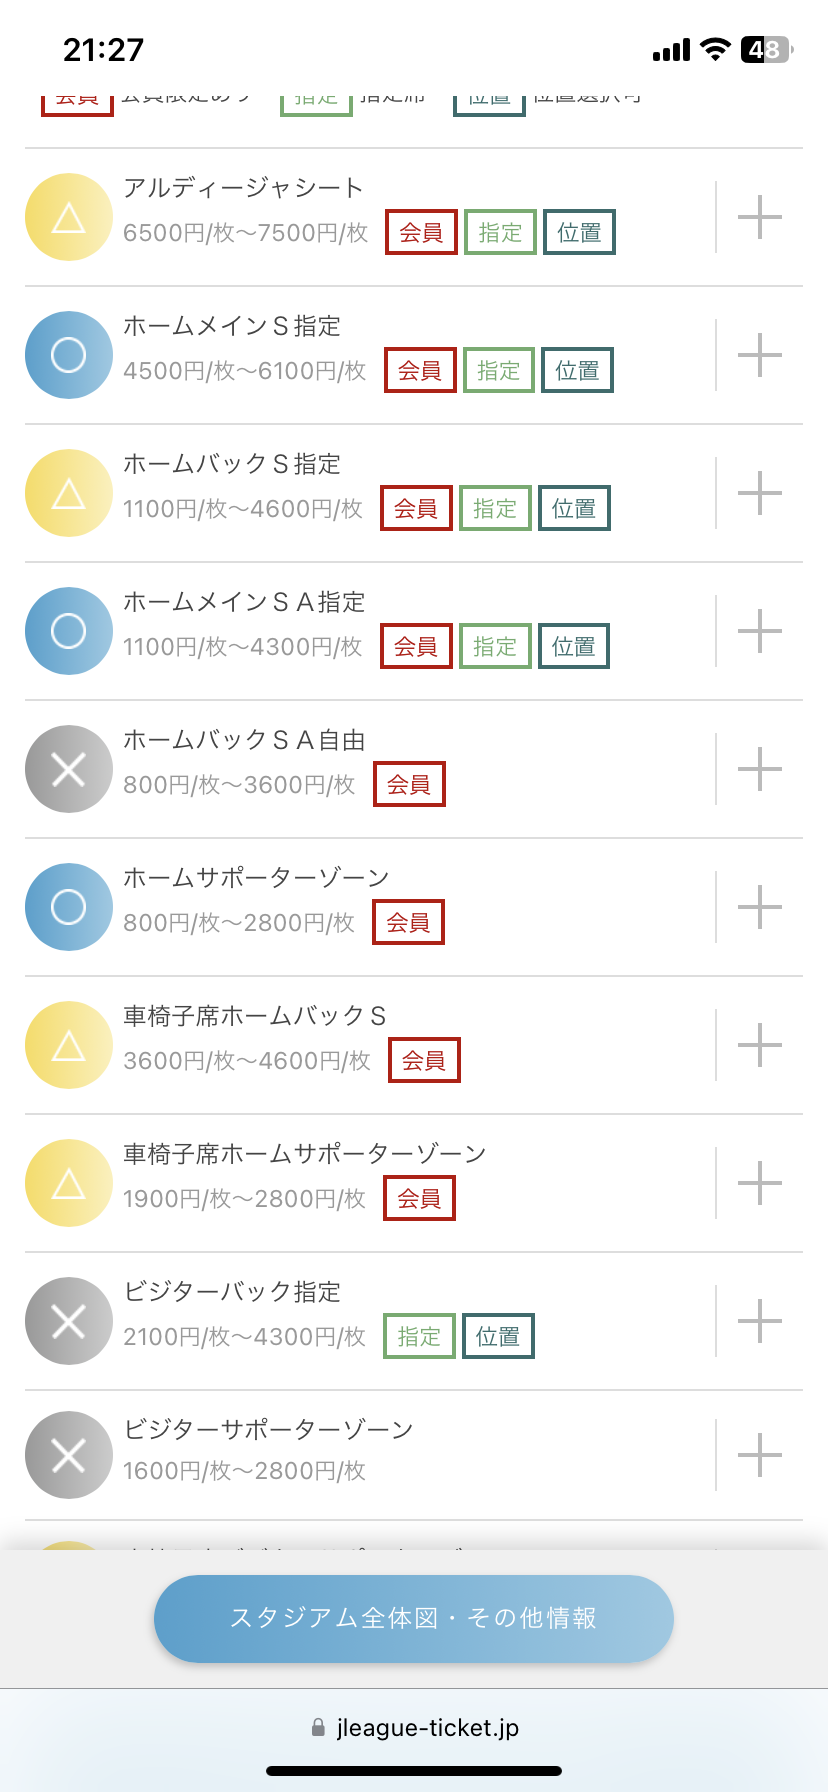Expand アルディージャシート with its plus button

[759, 217]
